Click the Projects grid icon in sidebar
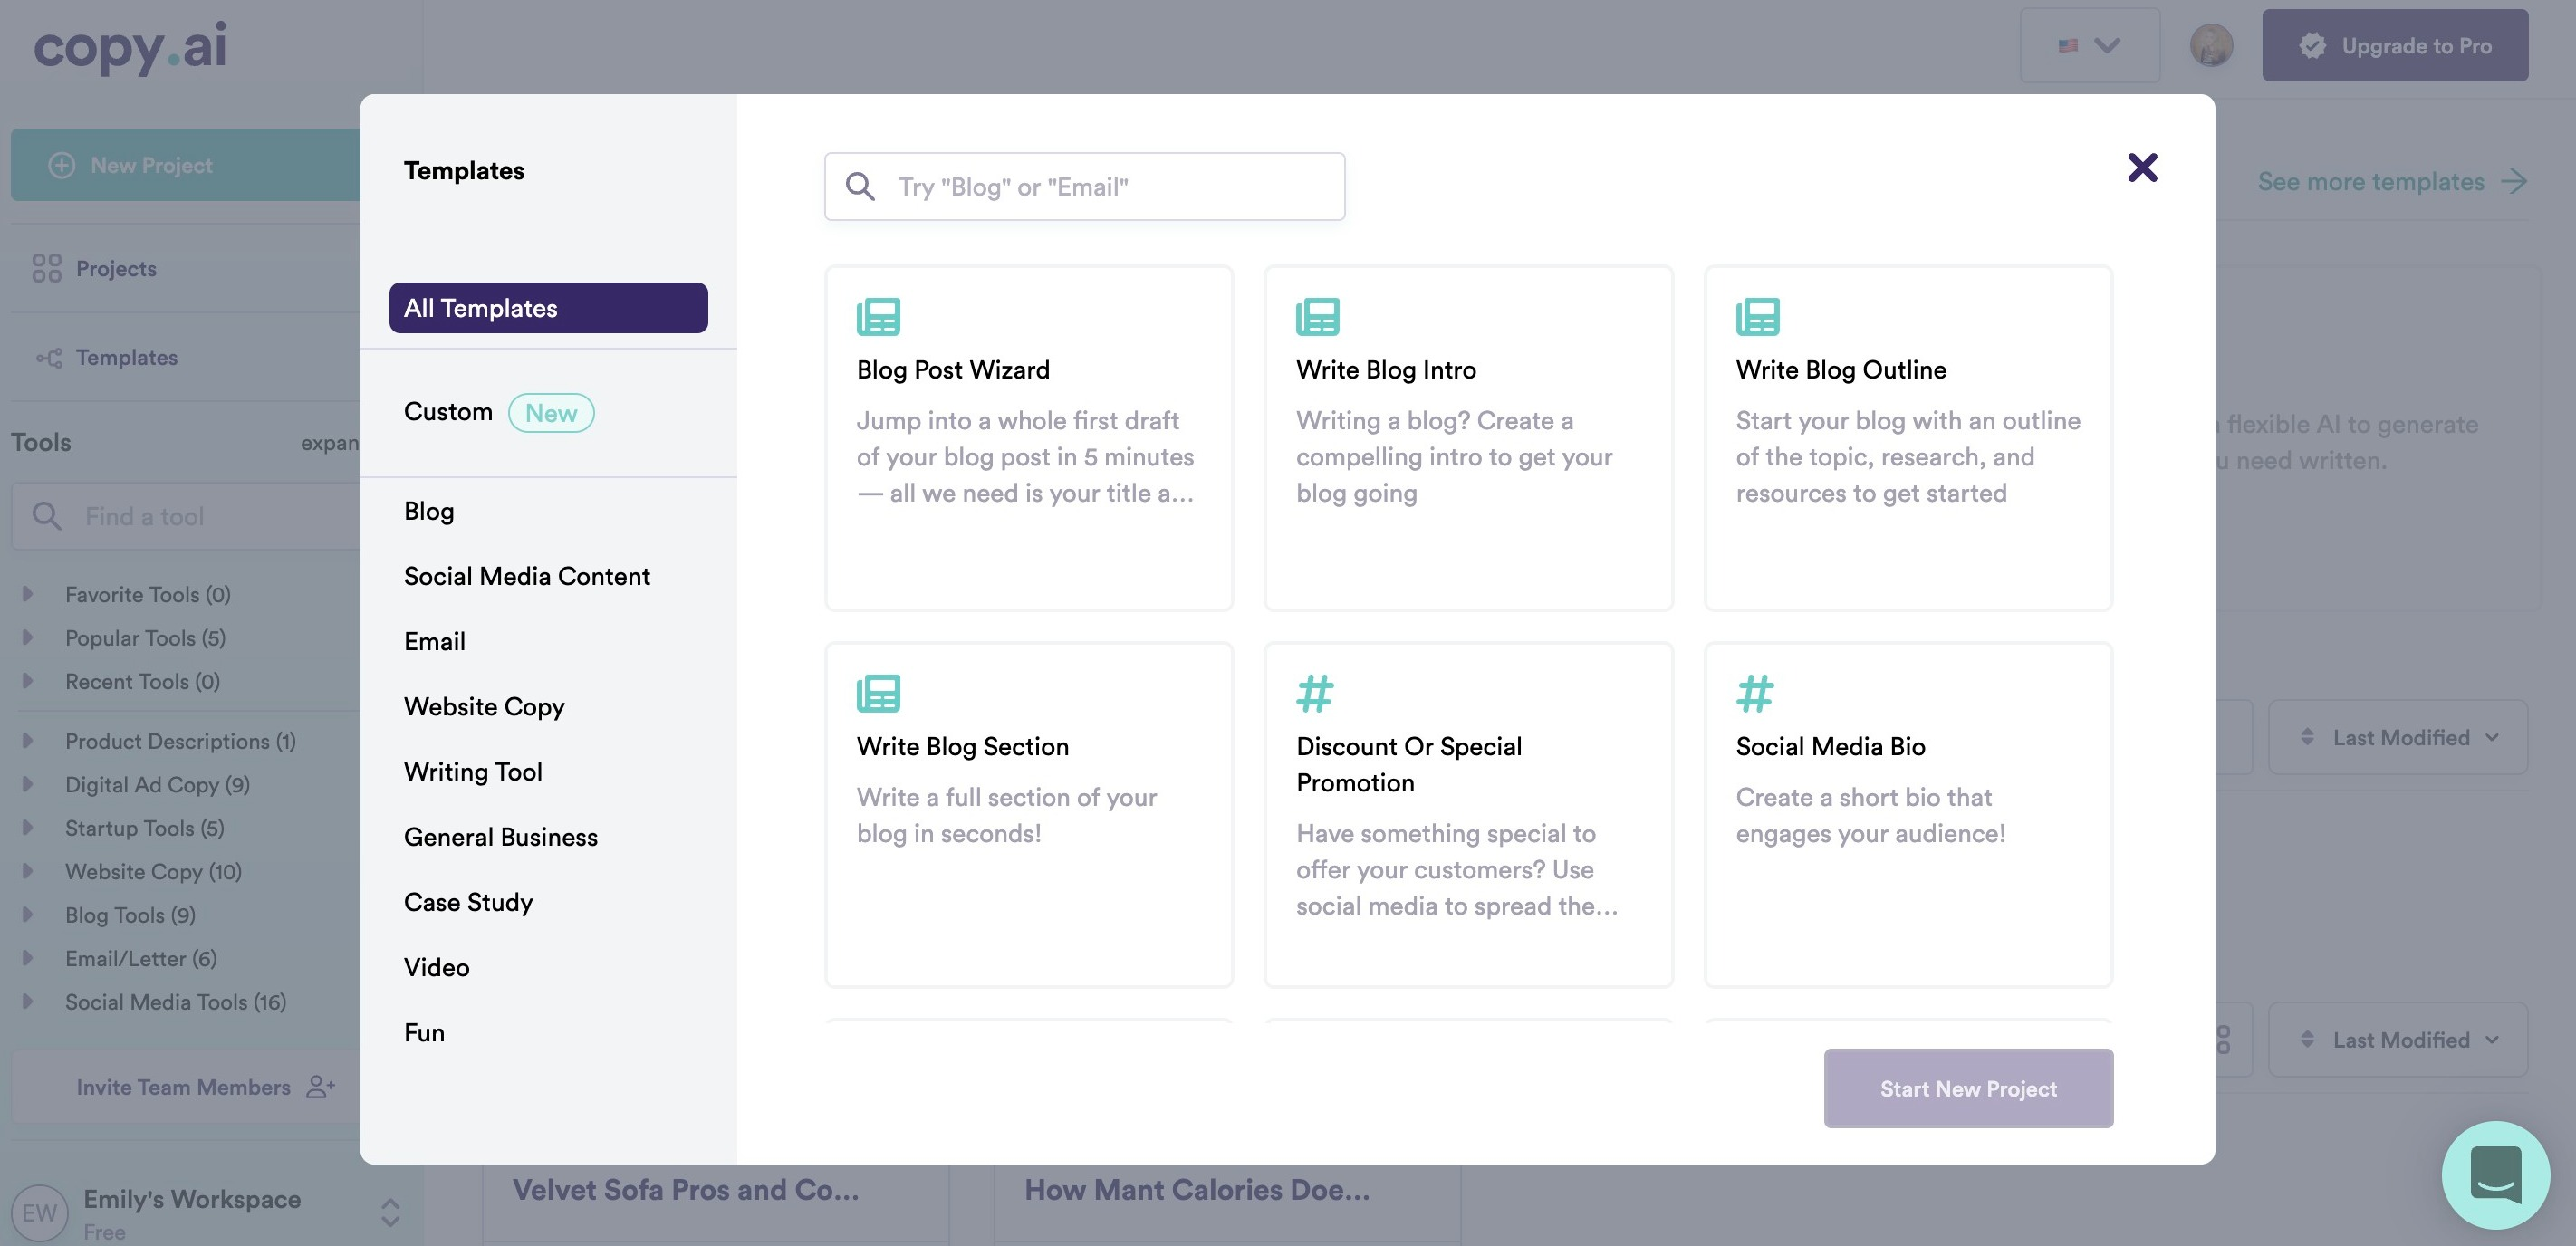The image size is (2576, 1246). click(47, 268)
